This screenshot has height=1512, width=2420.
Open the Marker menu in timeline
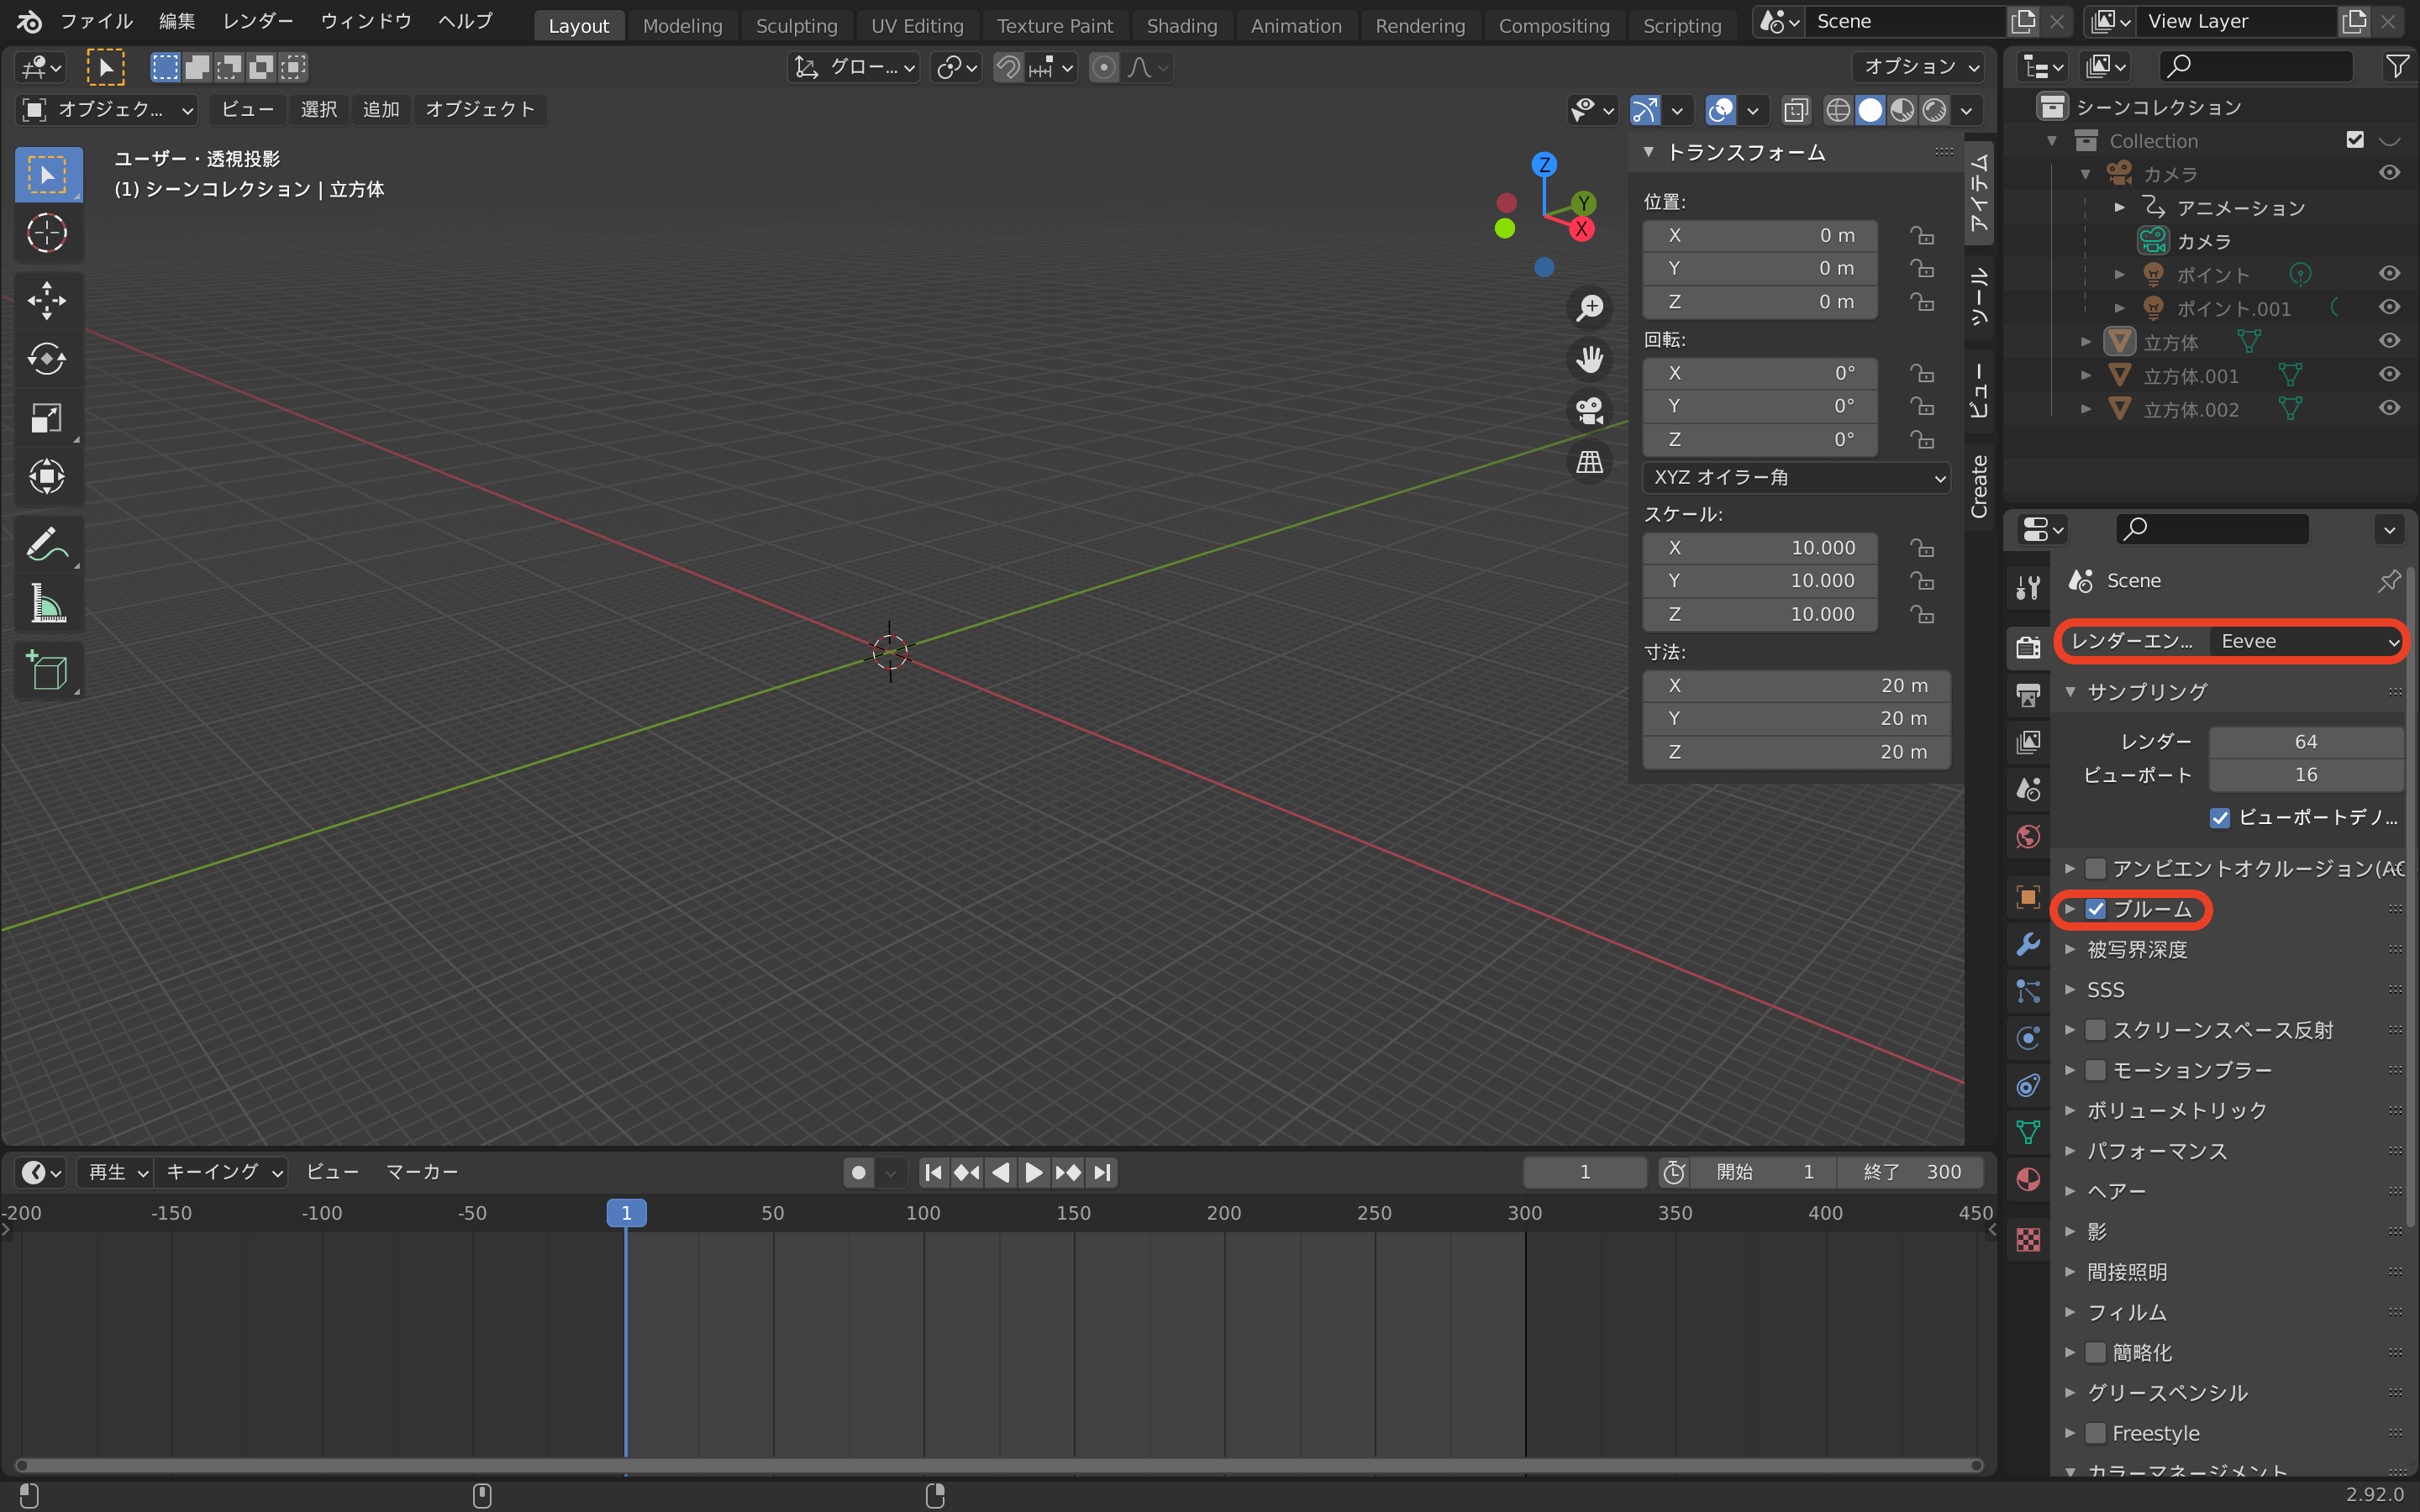point(422,1172)
